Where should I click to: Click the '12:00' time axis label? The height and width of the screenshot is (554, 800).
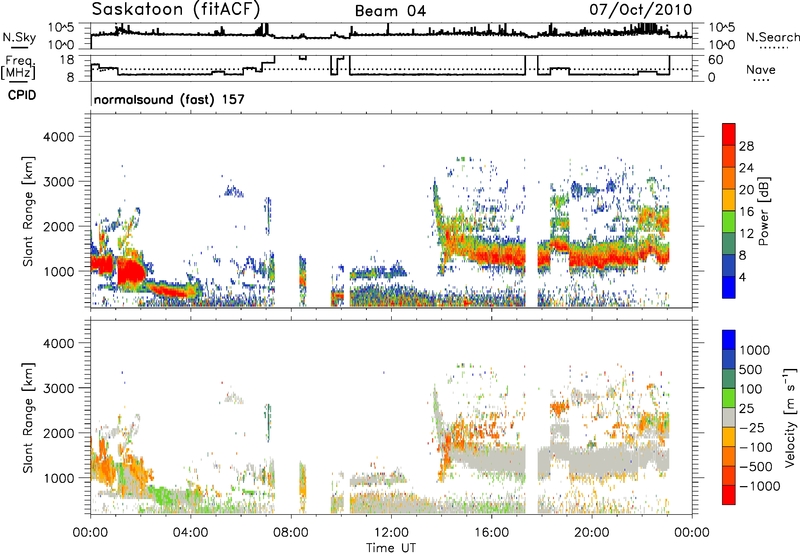click(391, 533)
